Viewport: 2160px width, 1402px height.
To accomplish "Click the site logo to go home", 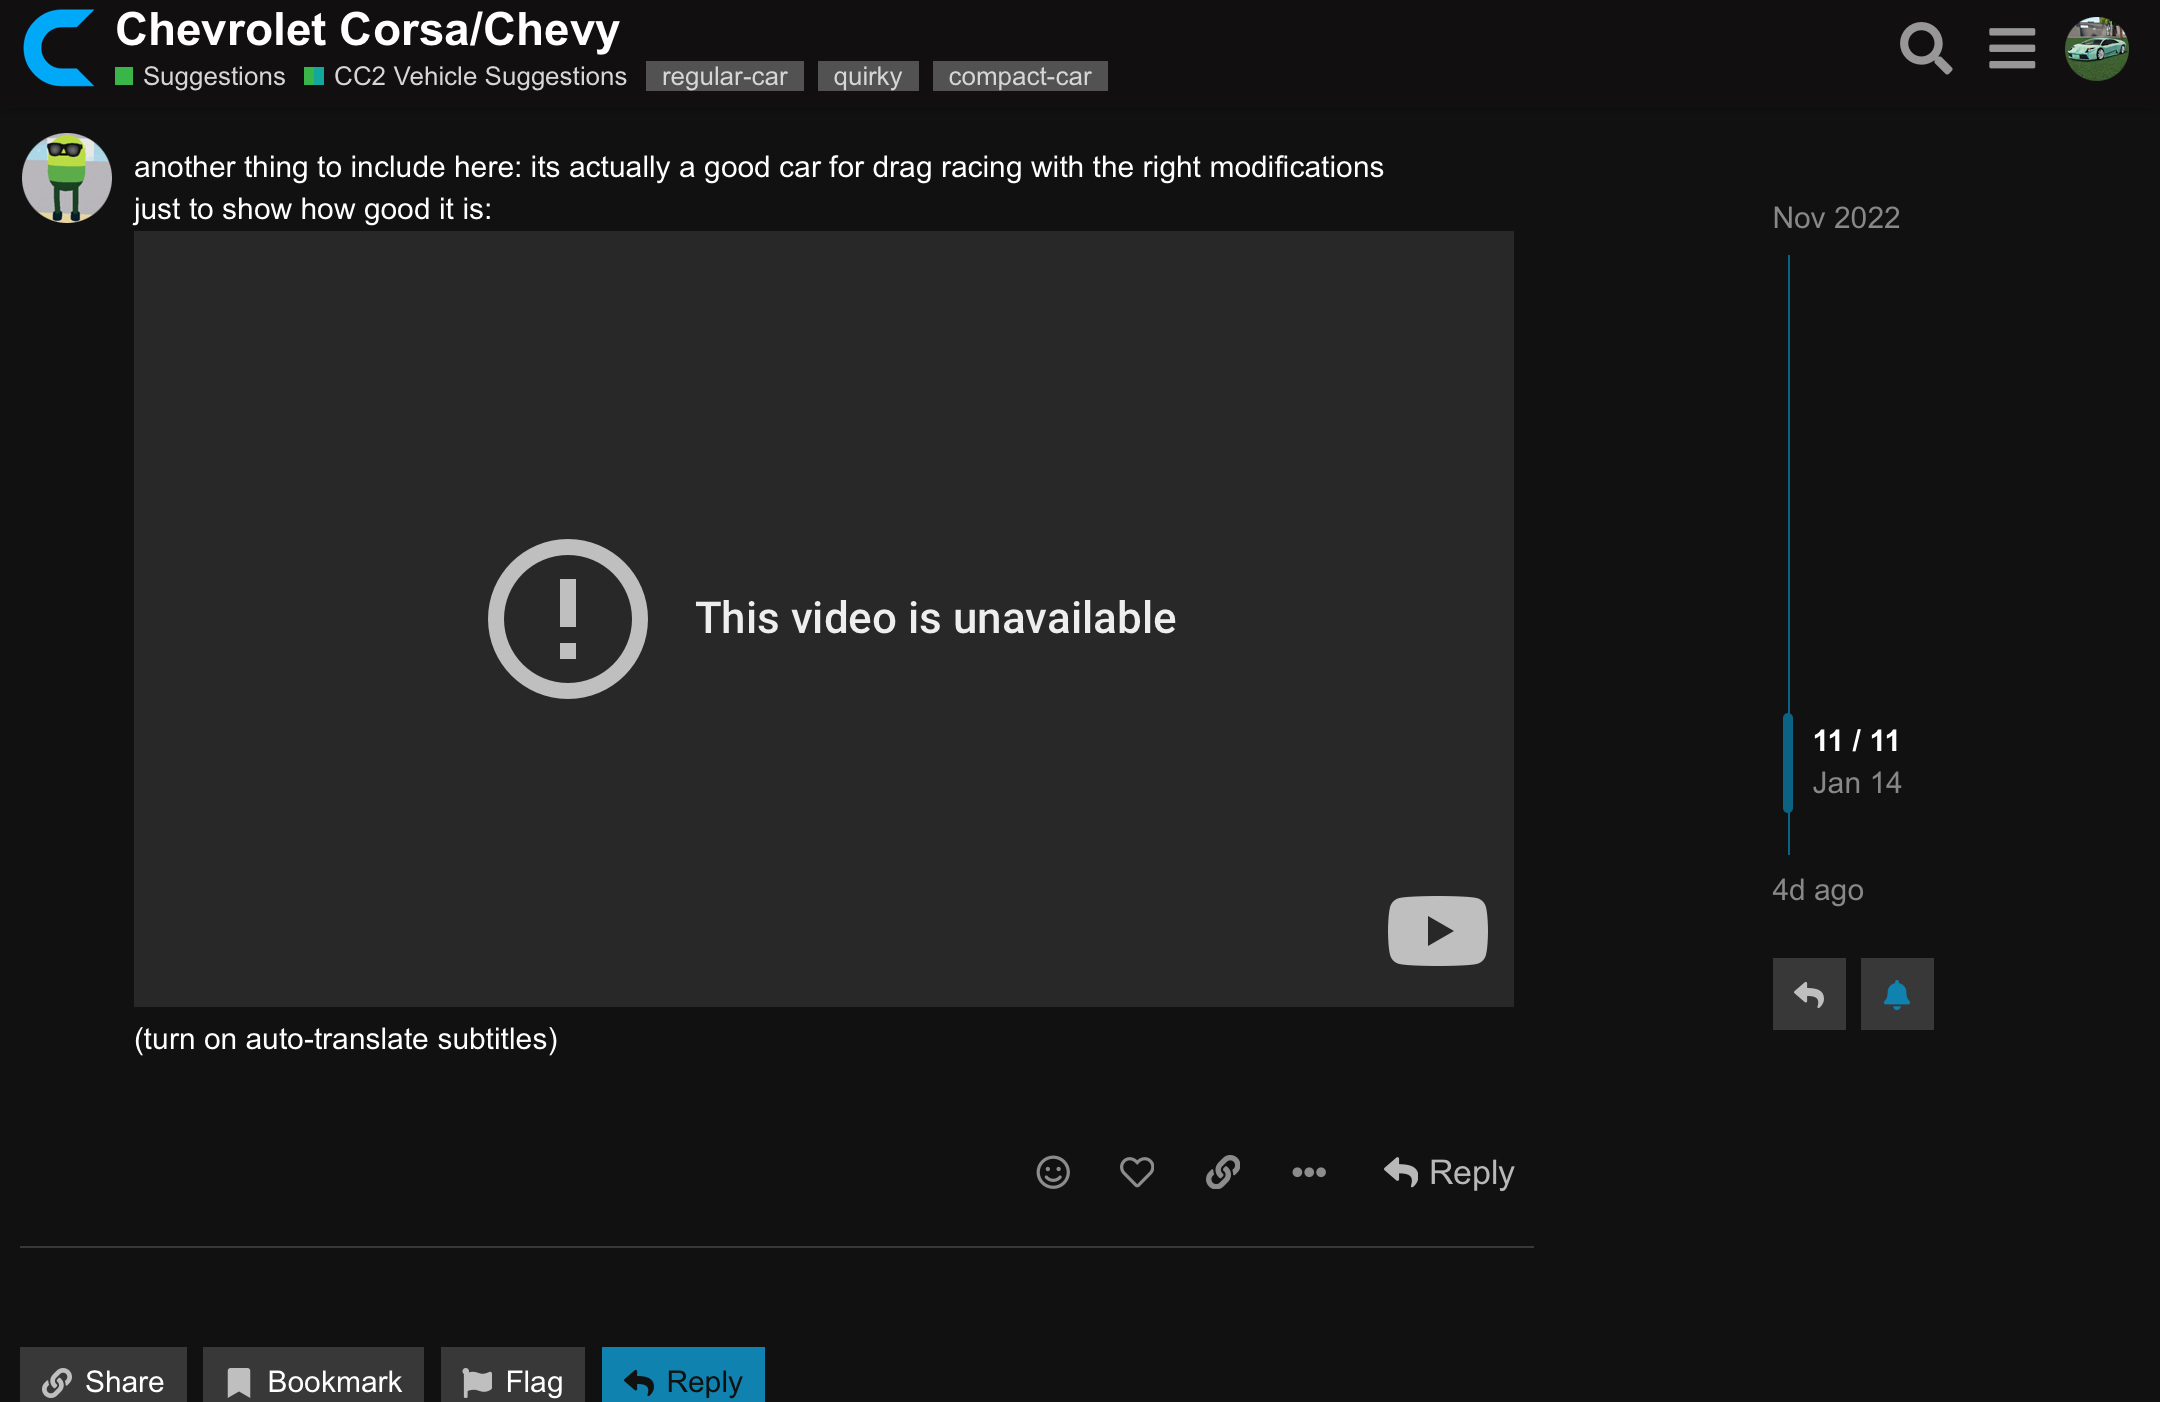I will [x=58, y=48].
